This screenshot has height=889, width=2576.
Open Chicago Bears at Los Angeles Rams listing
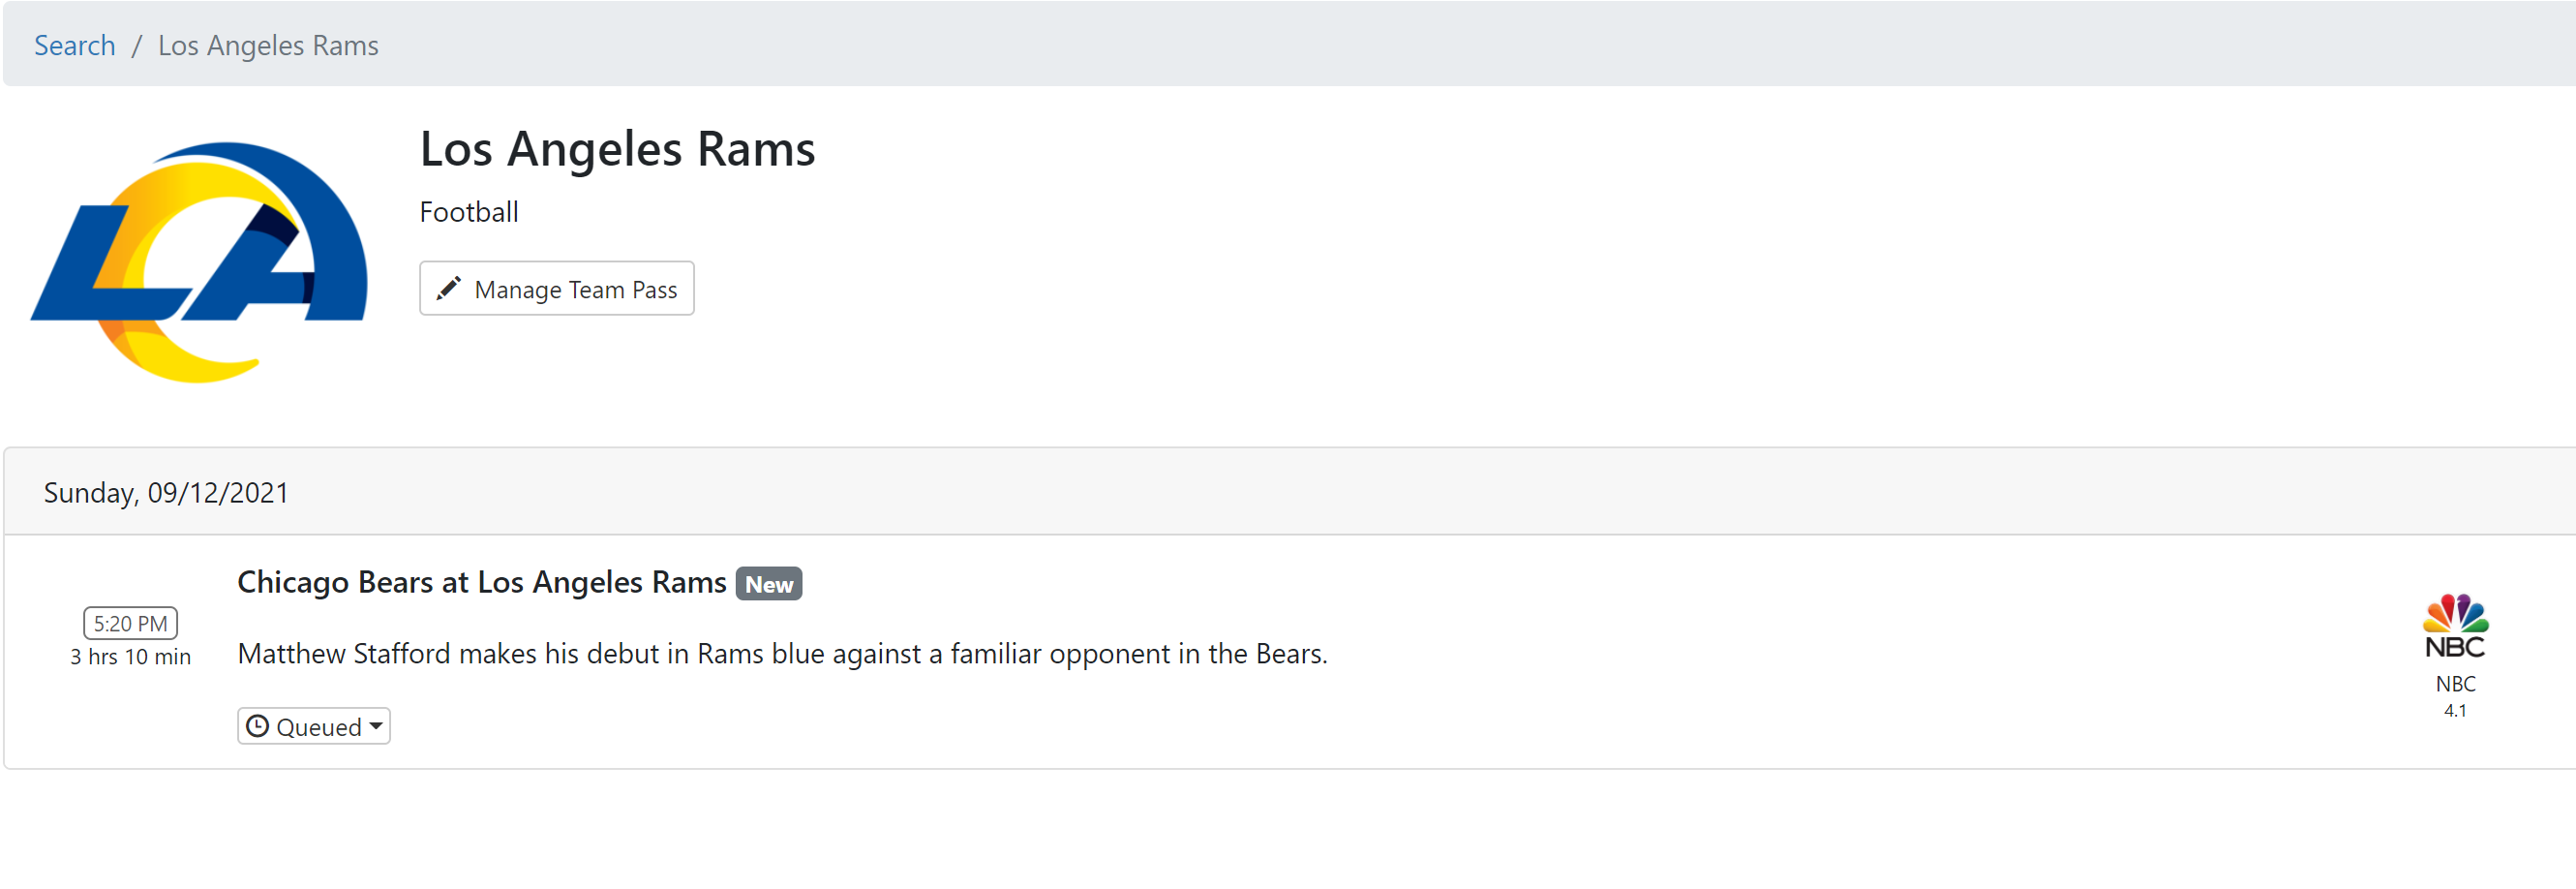[481, 582]
